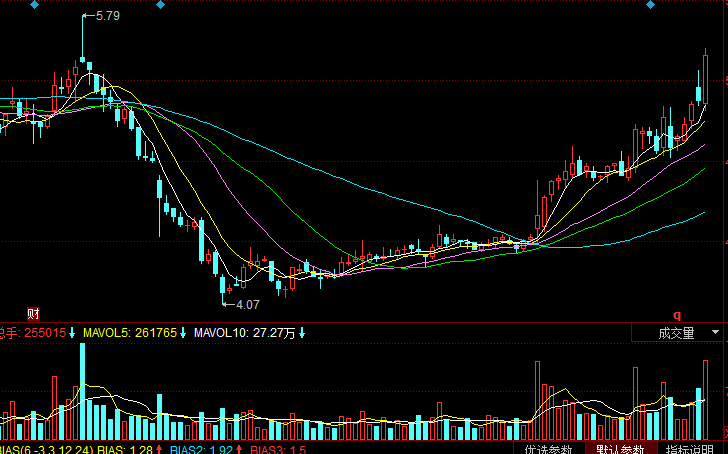Select the 总手: 255015 volume readout
The width and height of the screenshot is (728, 454).
33,333
